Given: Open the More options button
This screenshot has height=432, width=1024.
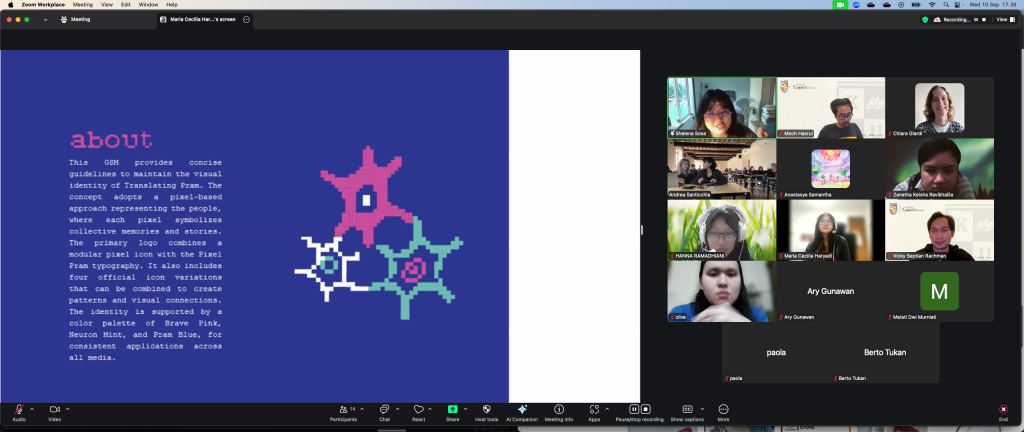Looking at the screenshot, I should pos(723,410).
